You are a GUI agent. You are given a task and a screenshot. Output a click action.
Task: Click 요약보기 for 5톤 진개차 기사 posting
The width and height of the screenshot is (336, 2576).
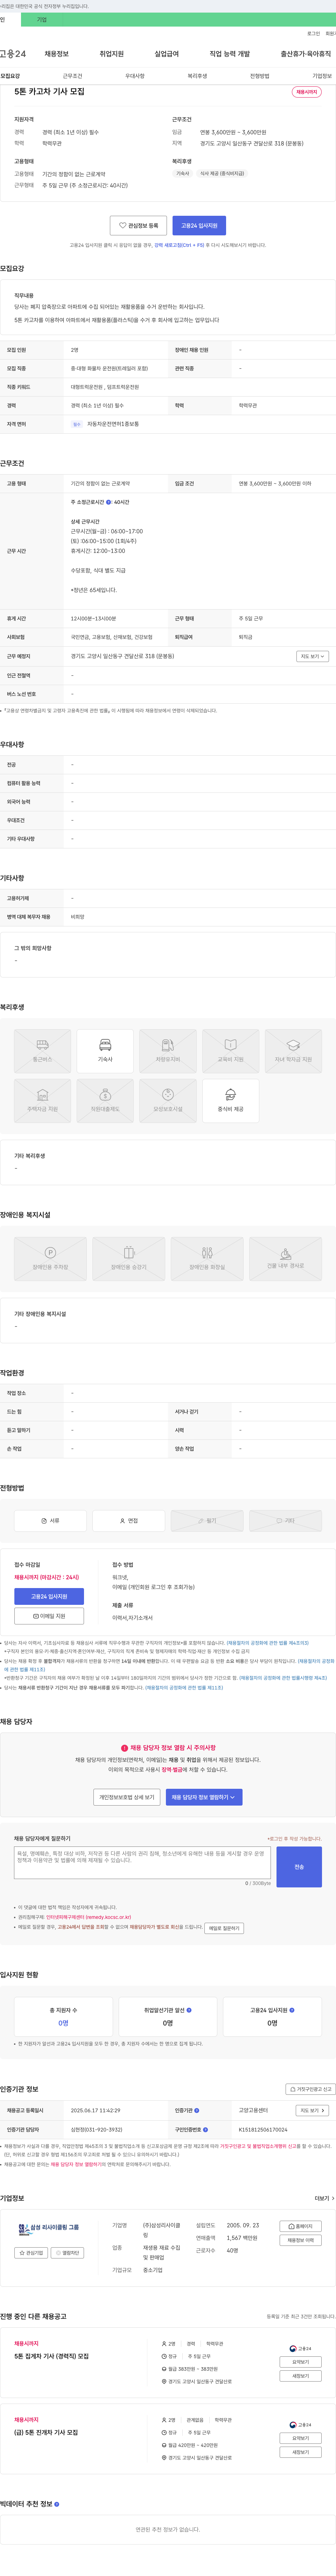[300, 2438]
